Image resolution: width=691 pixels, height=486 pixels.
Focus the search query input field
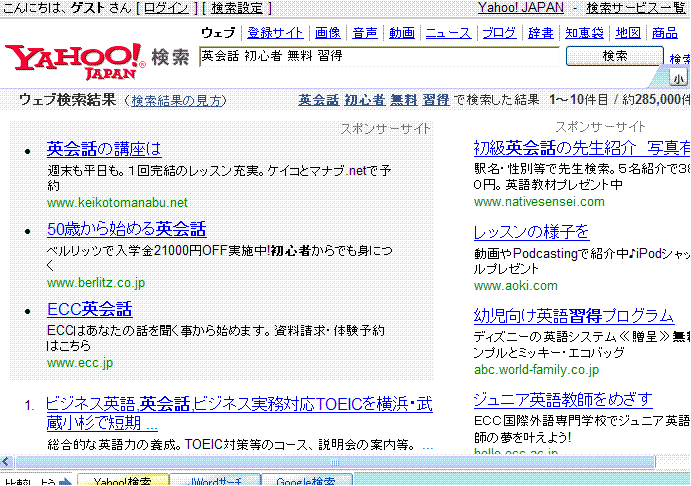pyautogui.click(x=379, y=56)
